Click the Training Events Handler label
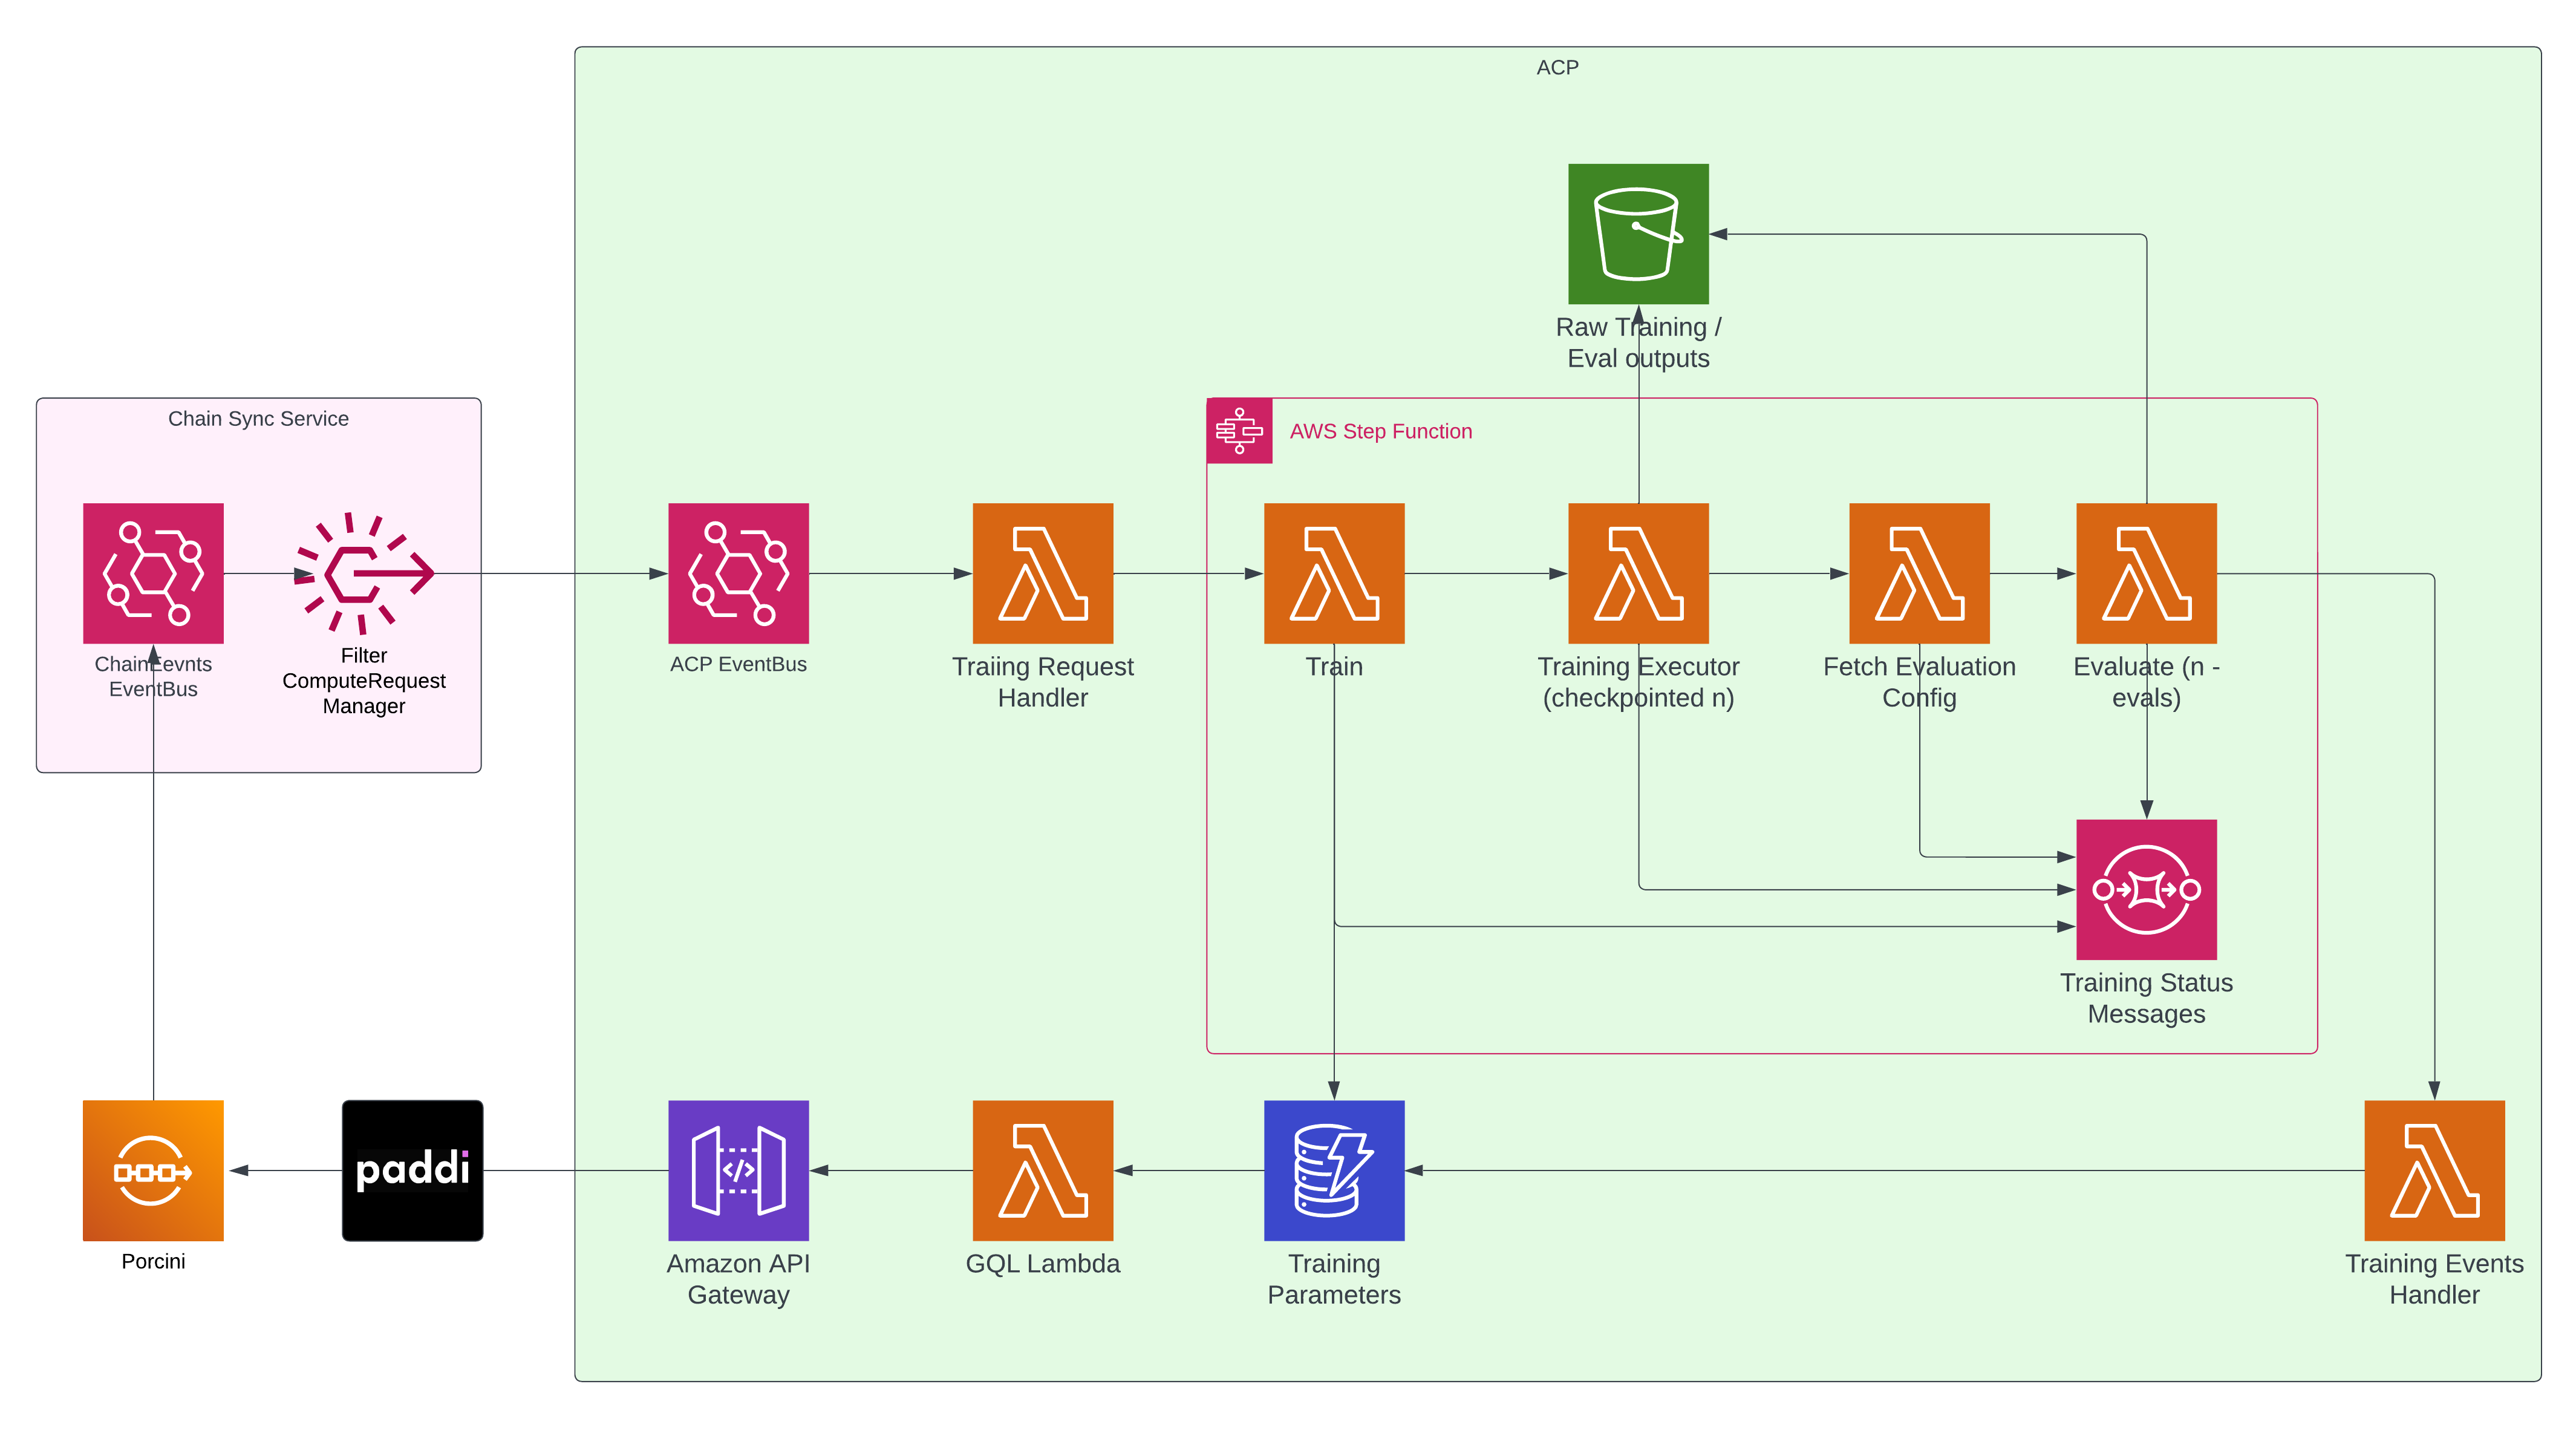2576x1453 pixels. [2434, 1279]
